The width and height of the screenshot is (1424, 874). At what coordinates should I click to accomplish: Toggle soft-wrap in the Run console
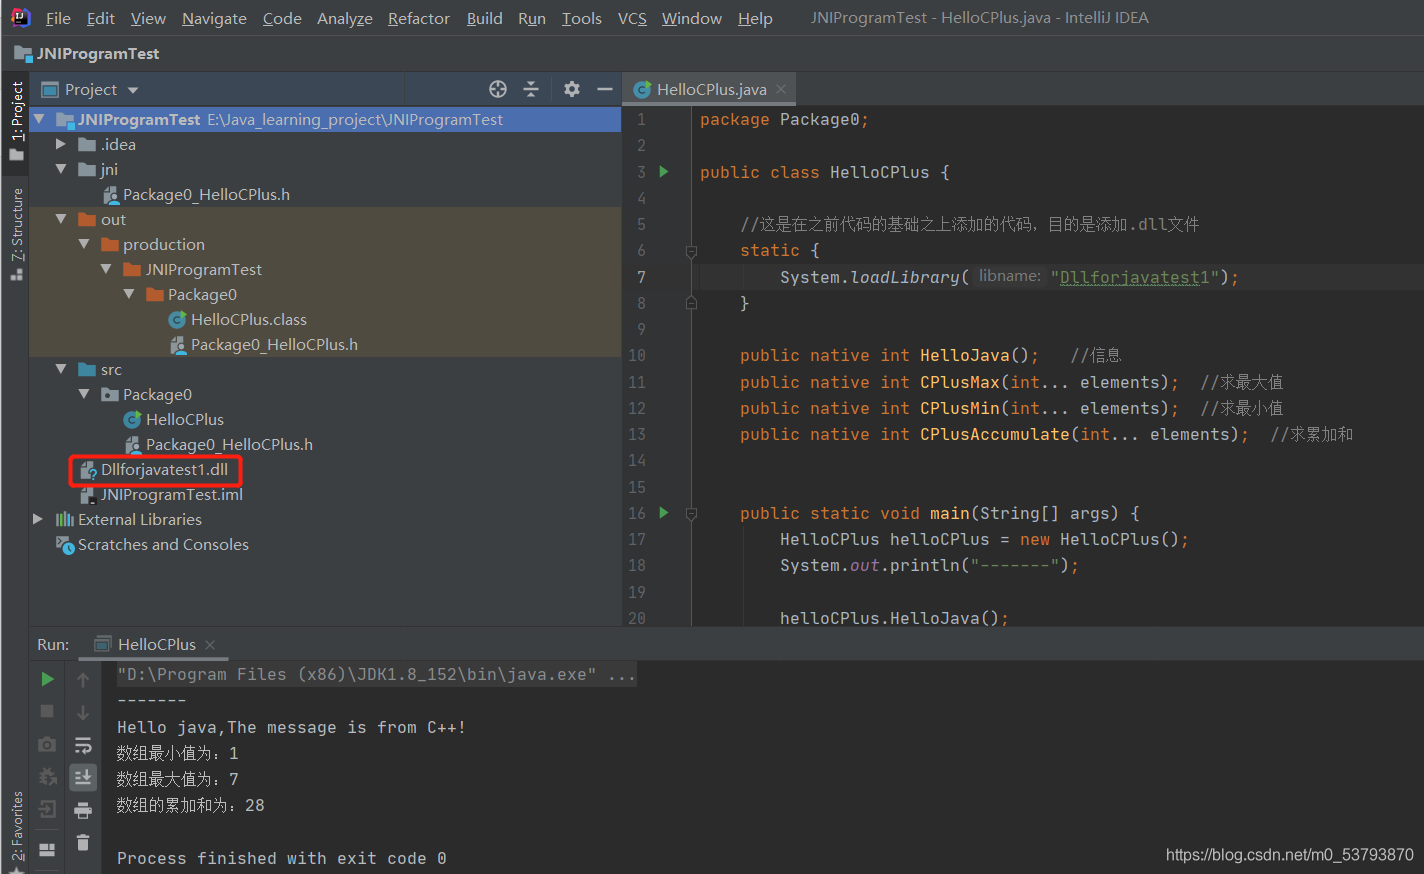83,744
